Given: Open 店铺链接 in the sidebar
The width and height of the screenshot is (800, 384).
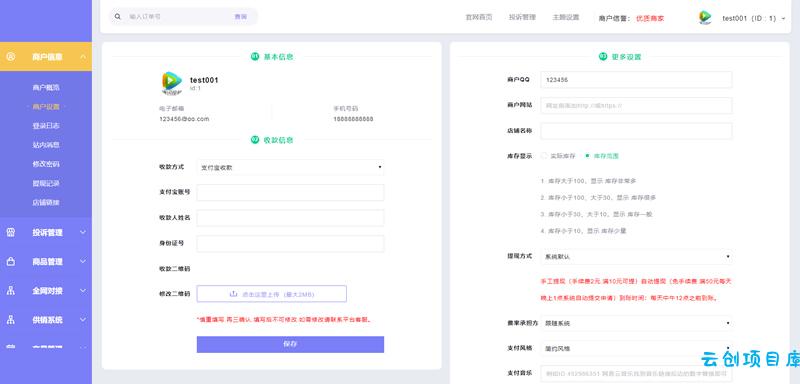Looking at the screenshot, I should tap(46, 202).
